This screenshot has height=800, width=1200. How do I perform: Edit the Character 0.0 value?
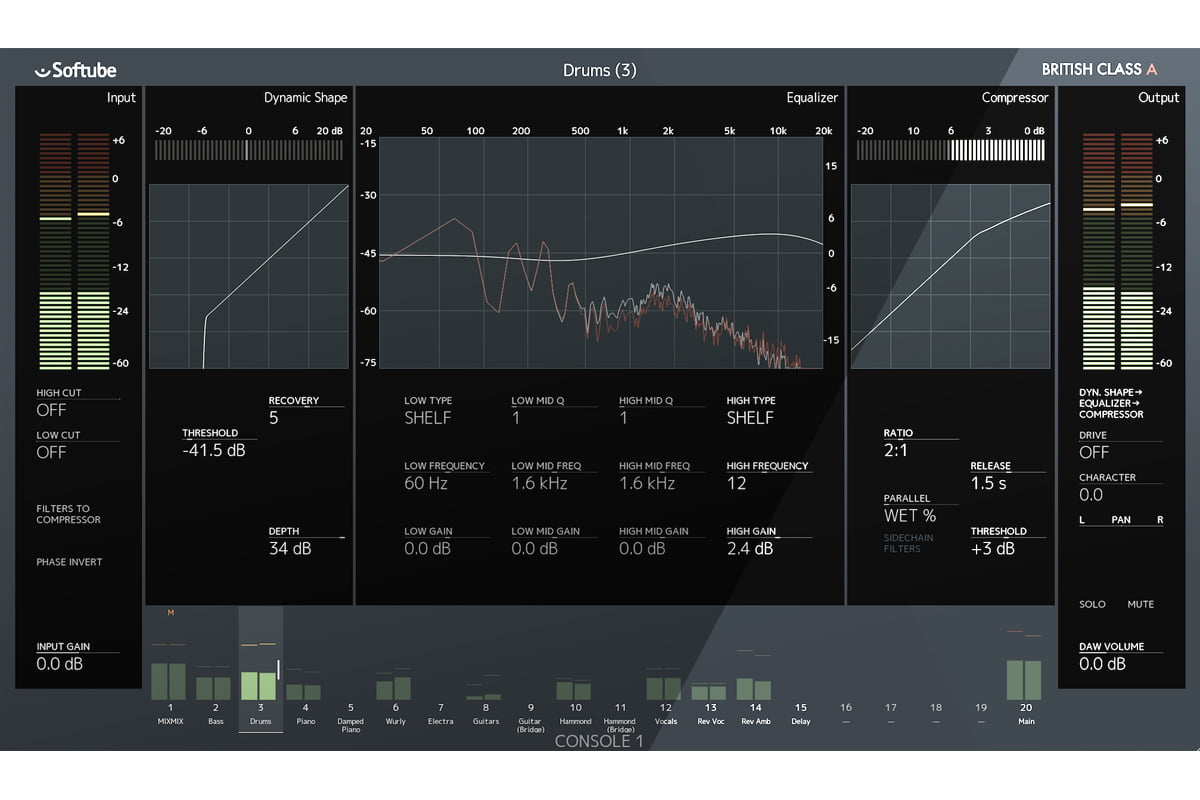1091,494
